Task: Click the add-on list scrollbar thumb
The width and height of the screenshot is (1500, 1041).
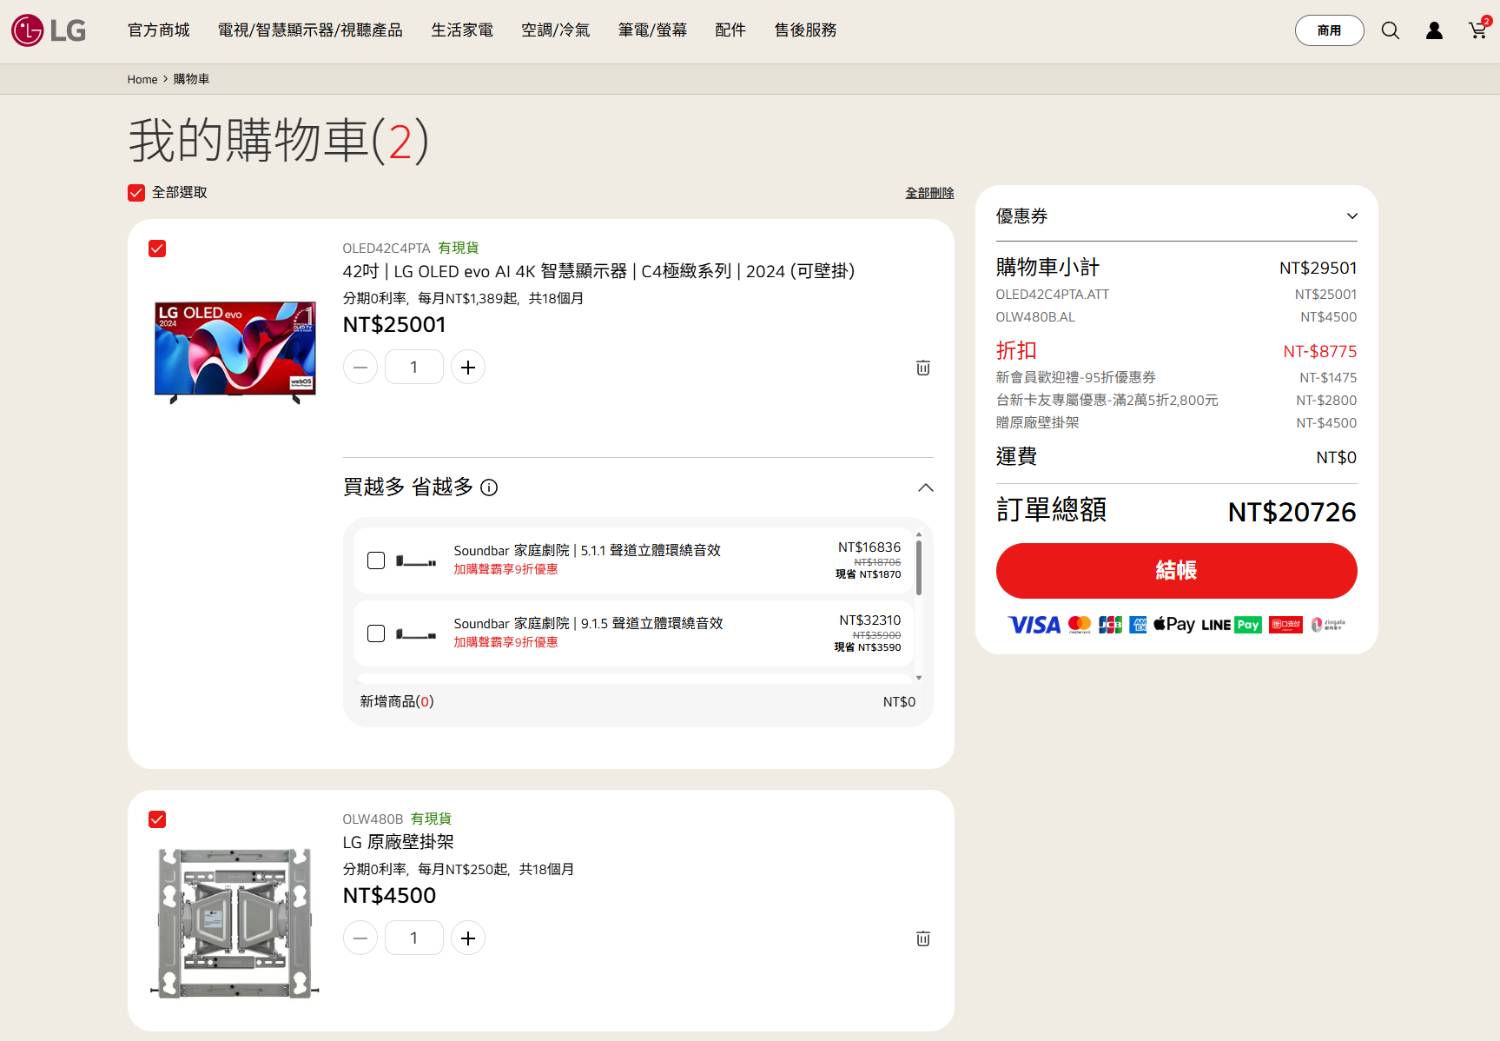Action: point(918,567)
